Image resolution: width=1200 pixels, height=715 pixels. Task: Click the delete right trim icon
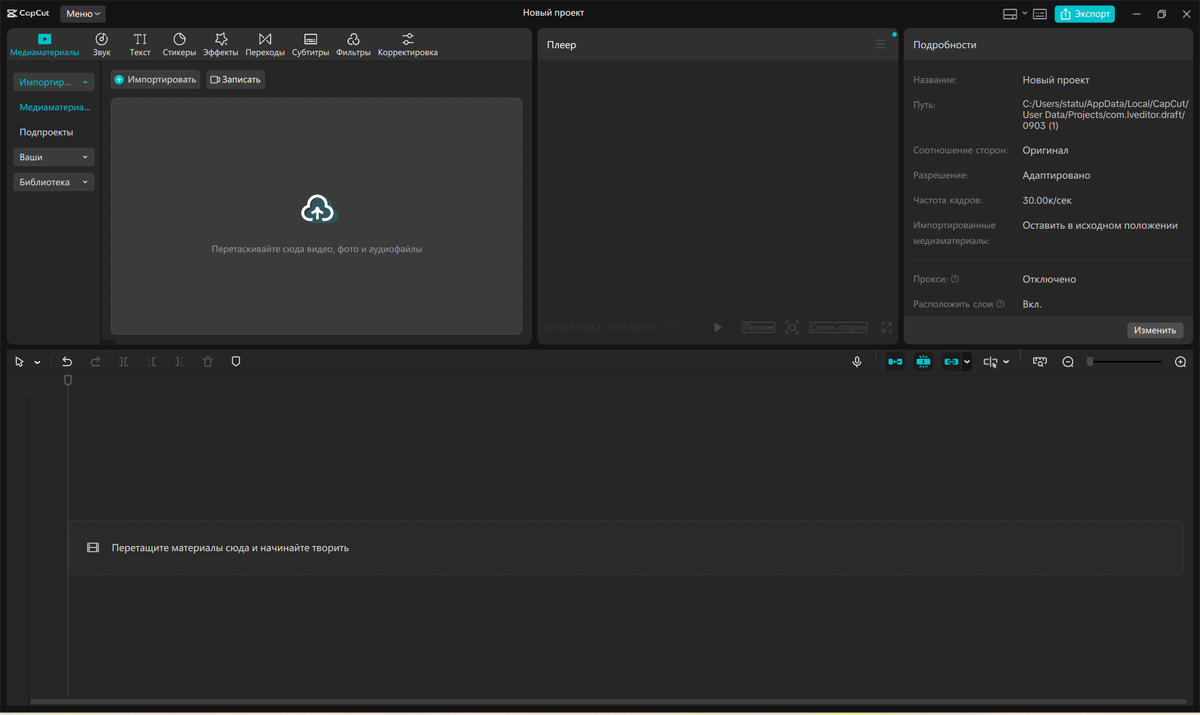click(179, 362)
